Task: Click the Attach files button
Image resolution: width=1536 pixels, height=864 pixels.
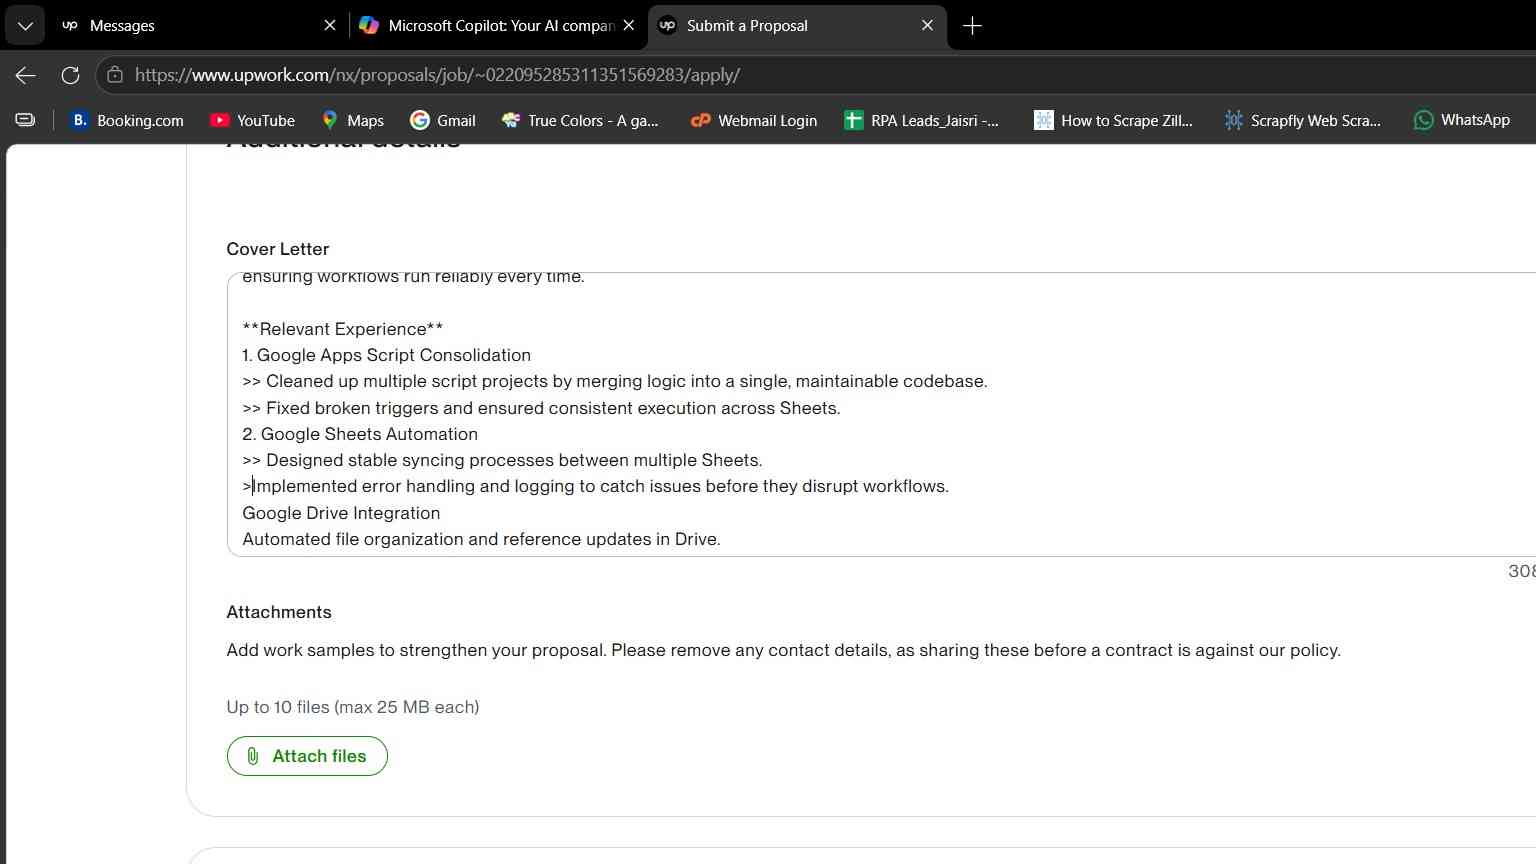Action: point(307,756)
